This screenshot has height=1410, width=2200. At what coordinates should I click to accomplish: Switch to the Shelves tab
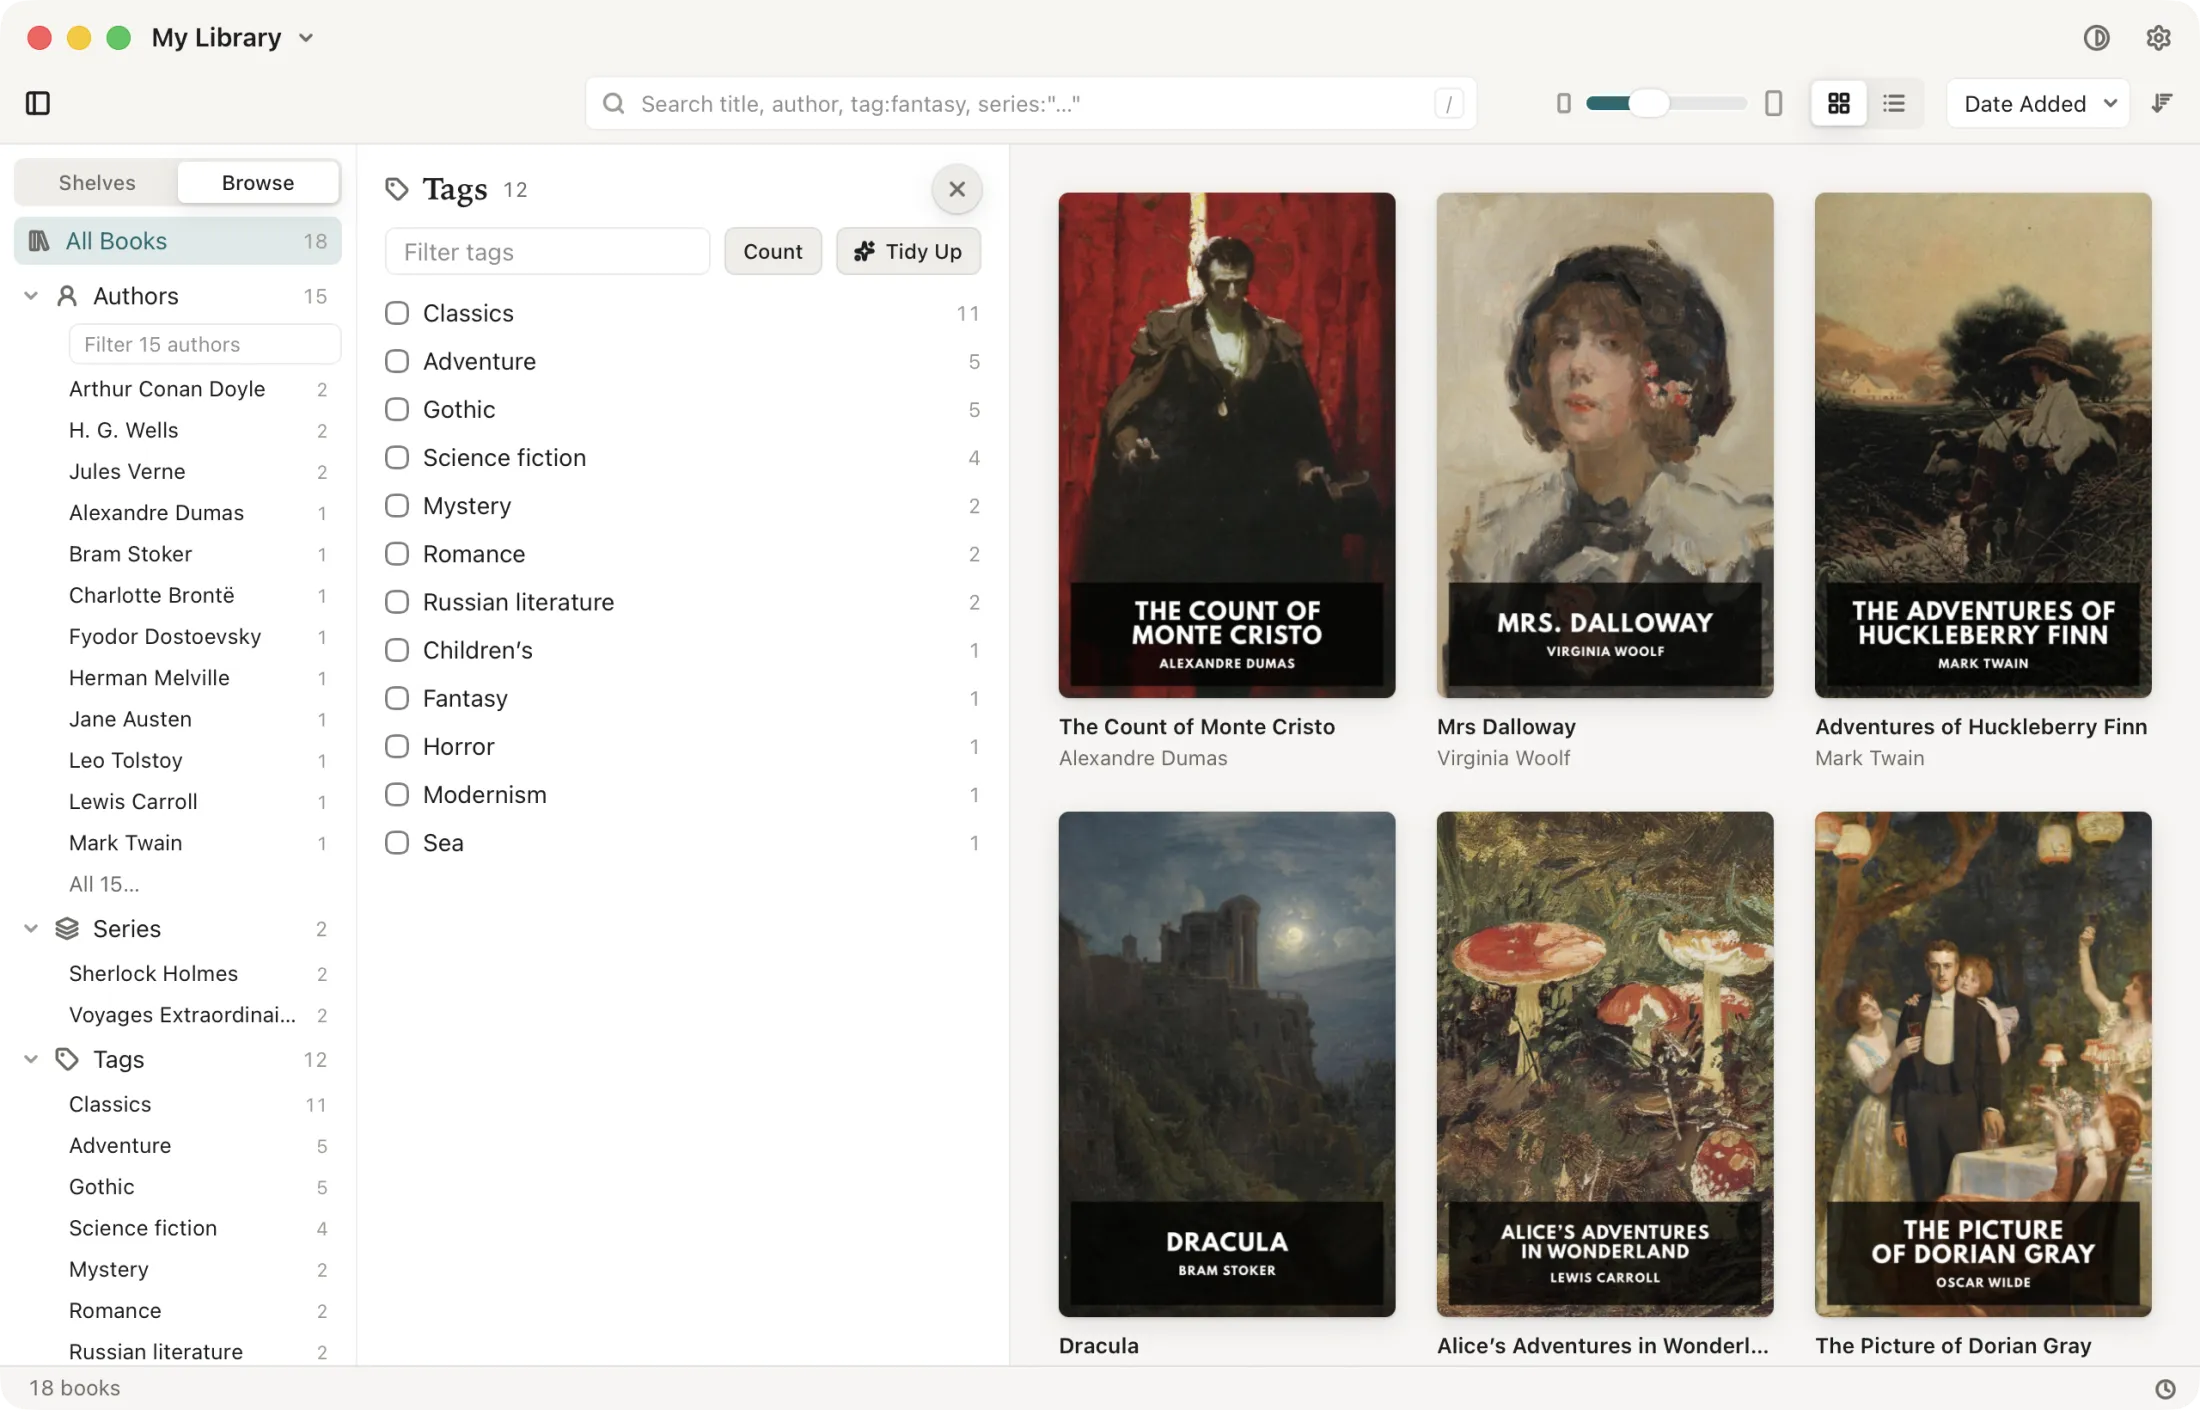(97, 183)
